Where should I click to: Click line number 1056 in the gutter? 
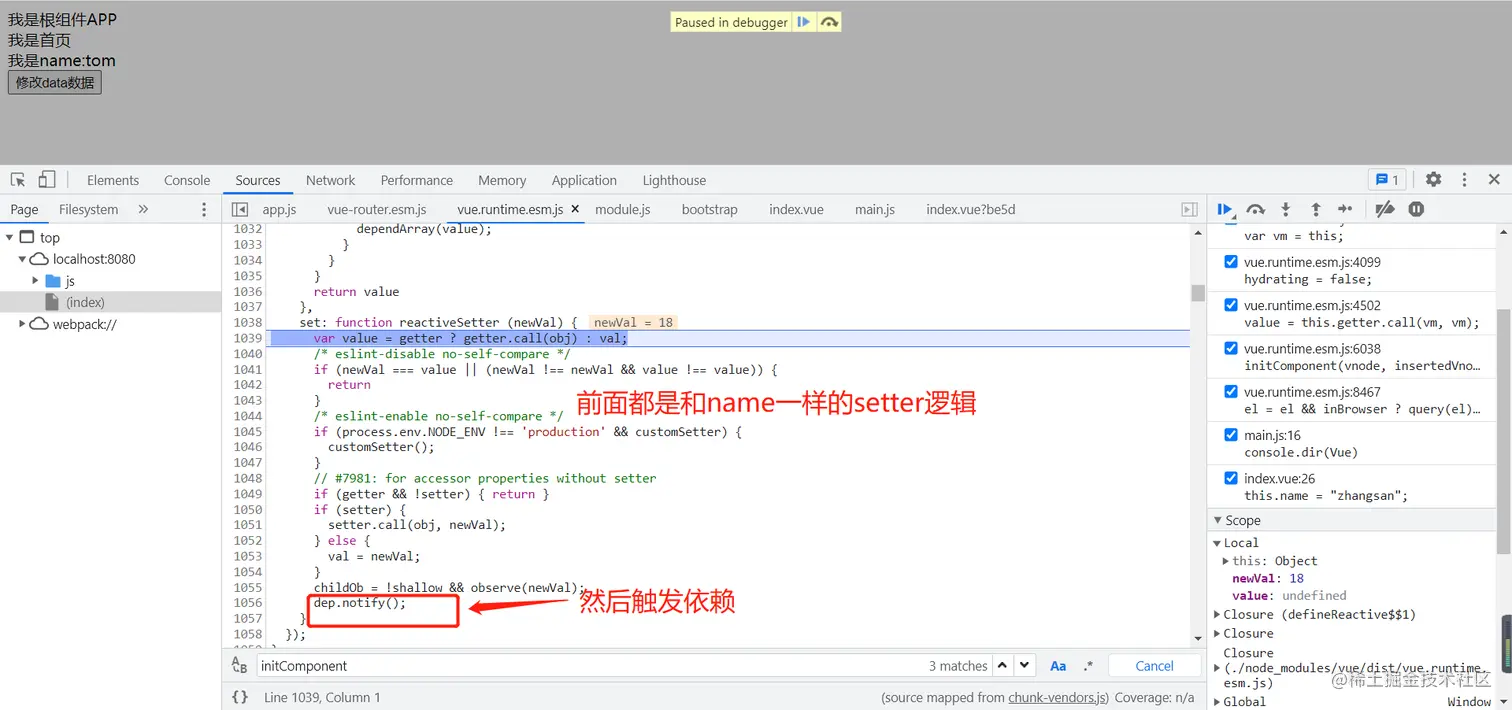pyautogui.click(x=247, y=603)
